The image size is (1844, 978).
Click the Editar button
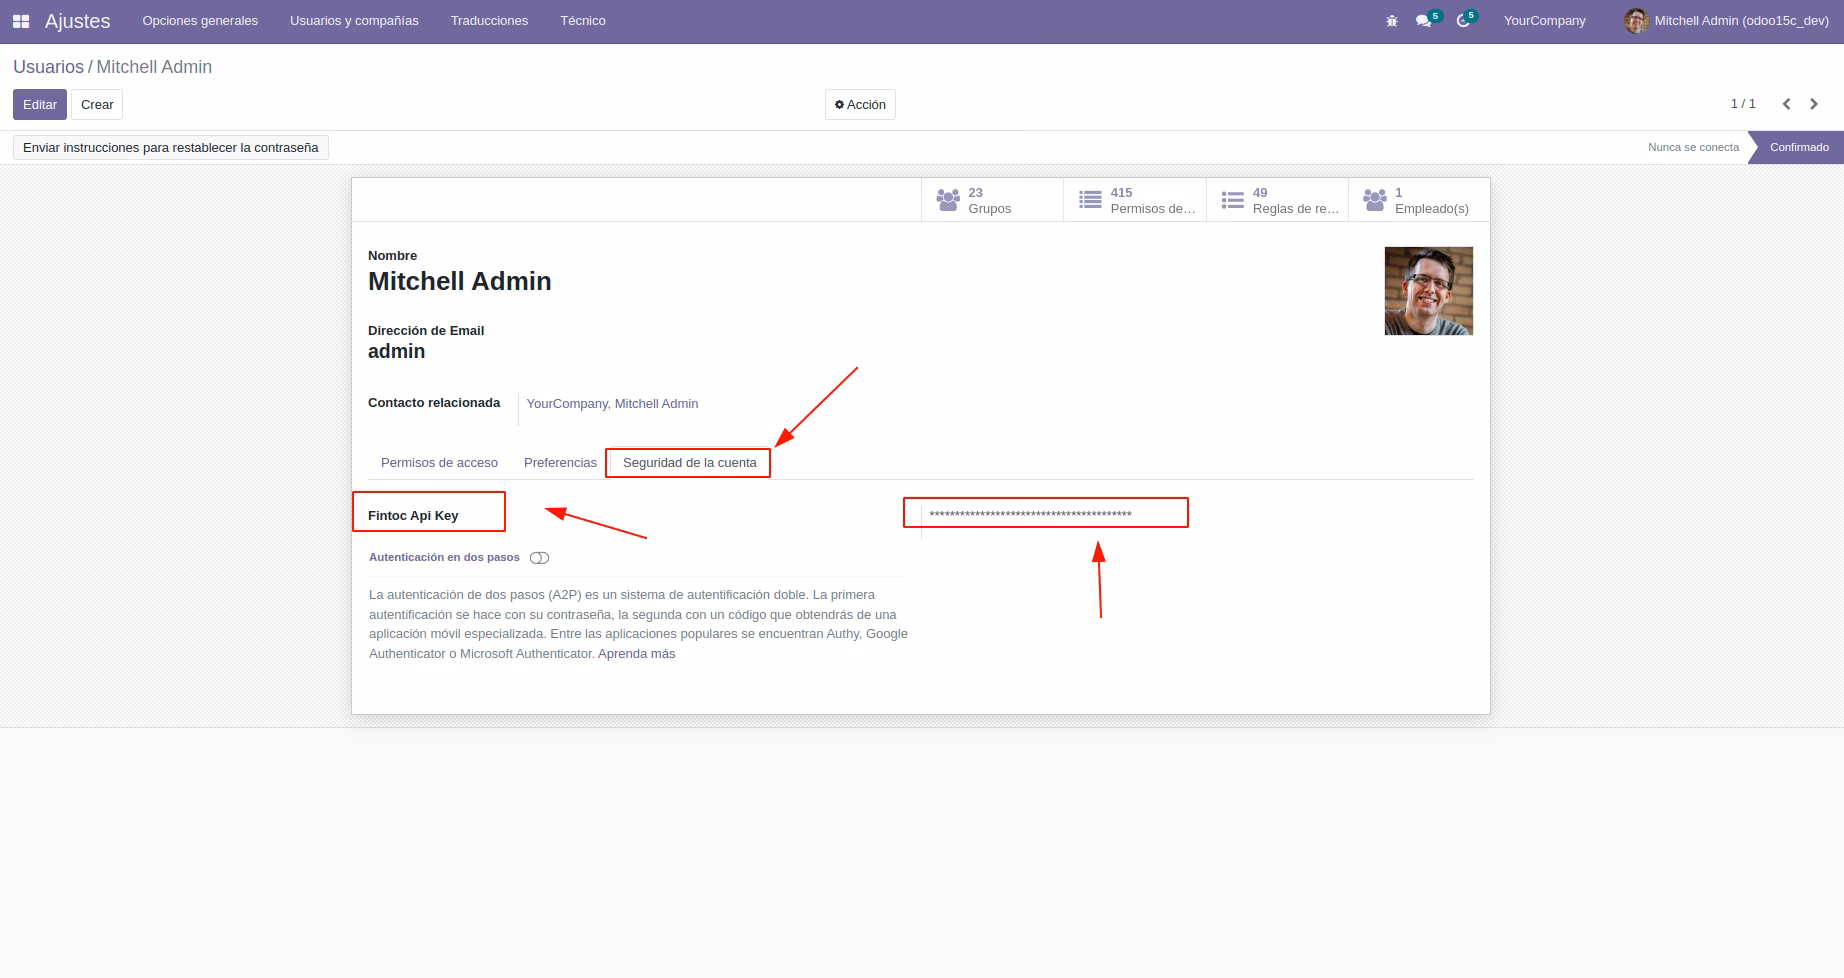tap(40, 104)
